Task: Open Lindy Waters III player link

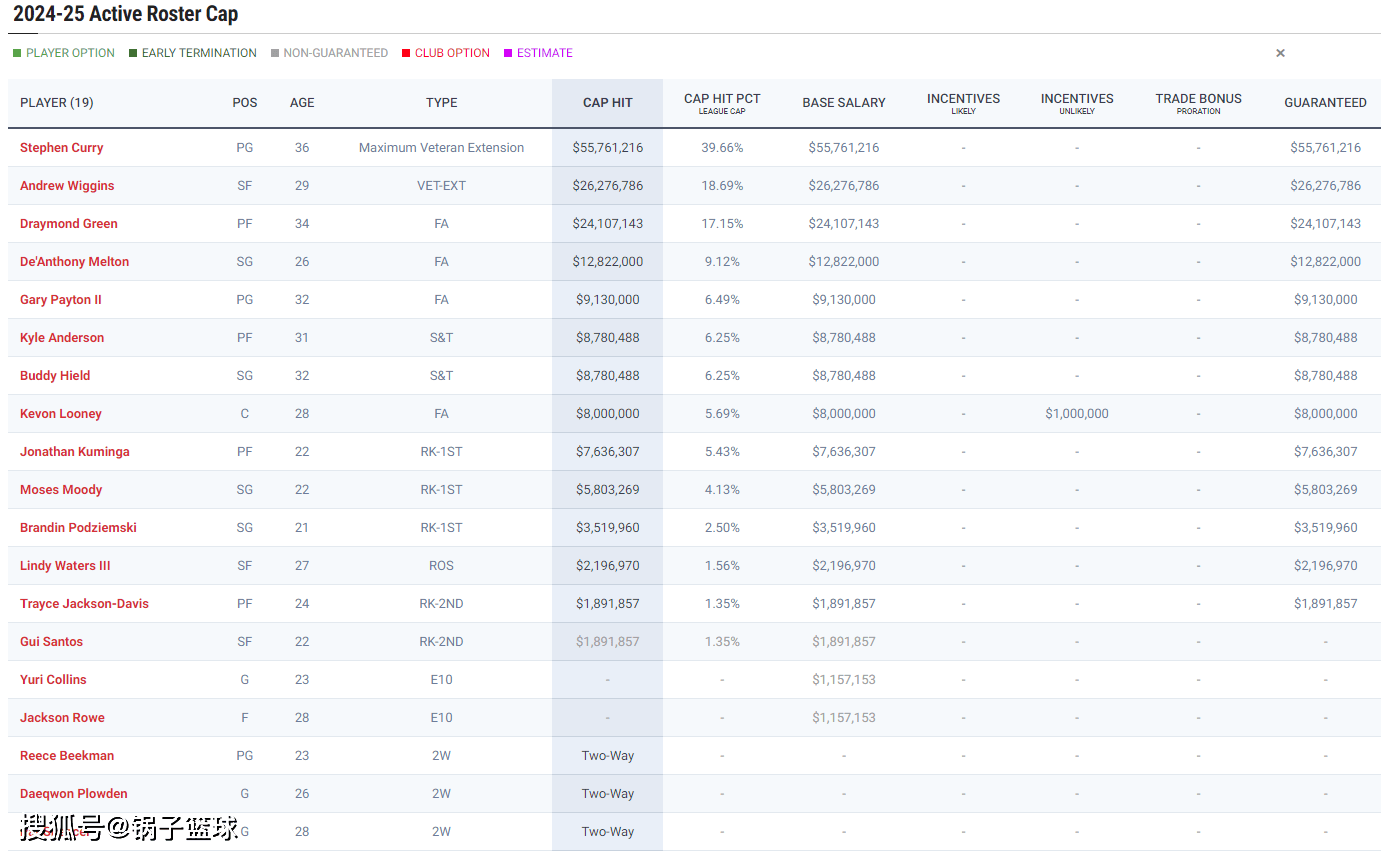Action: (65, 565)
